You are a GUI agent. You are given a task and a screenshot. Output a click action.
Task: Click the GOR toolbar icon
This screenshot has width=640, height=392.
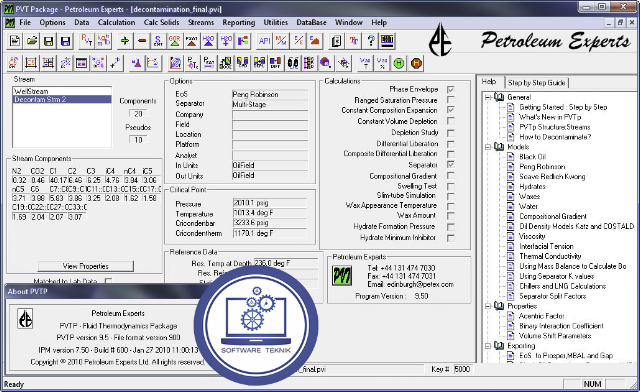pyautogui.click(x=175, y=41)
